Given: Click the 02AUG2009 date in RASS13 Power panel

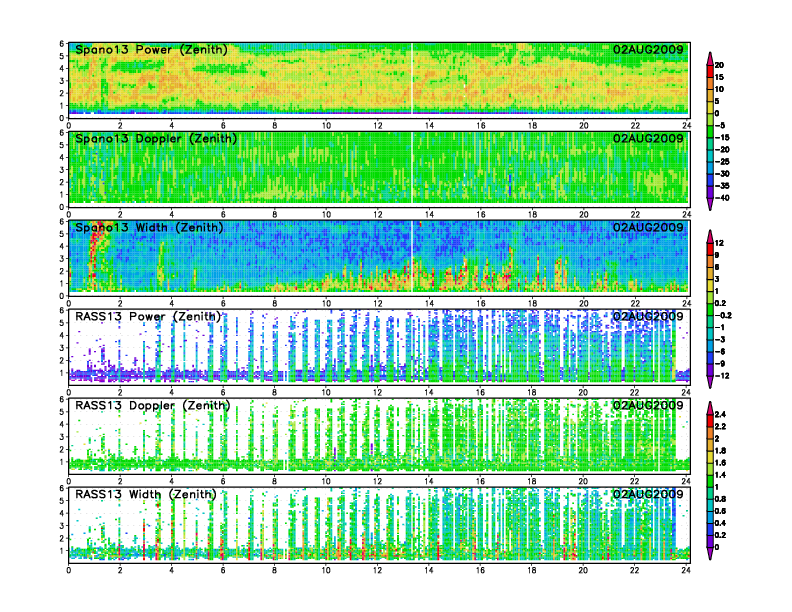Looking at the screenshot, I should coord(648,316).
